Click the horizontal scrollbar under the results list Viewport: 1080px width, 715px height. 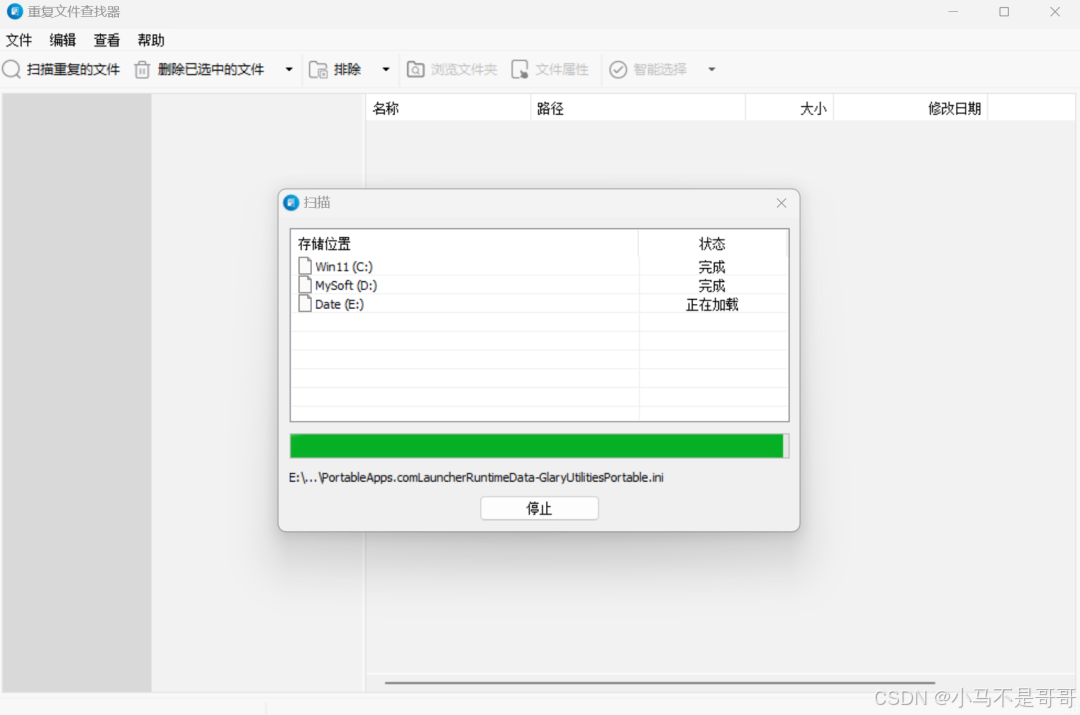pyautogui.click(x=660, y=683)
